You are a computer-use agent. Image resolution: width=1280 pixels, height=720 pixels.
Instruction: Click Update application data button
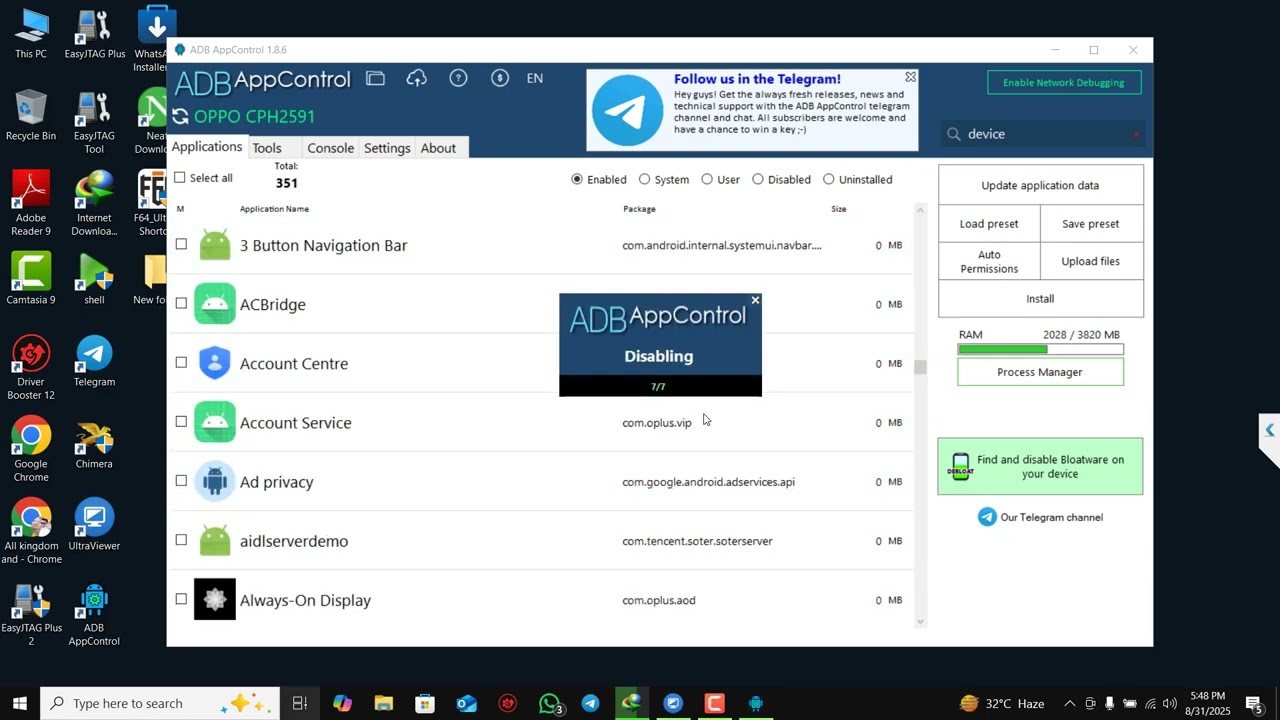(x=1040, y=185)
